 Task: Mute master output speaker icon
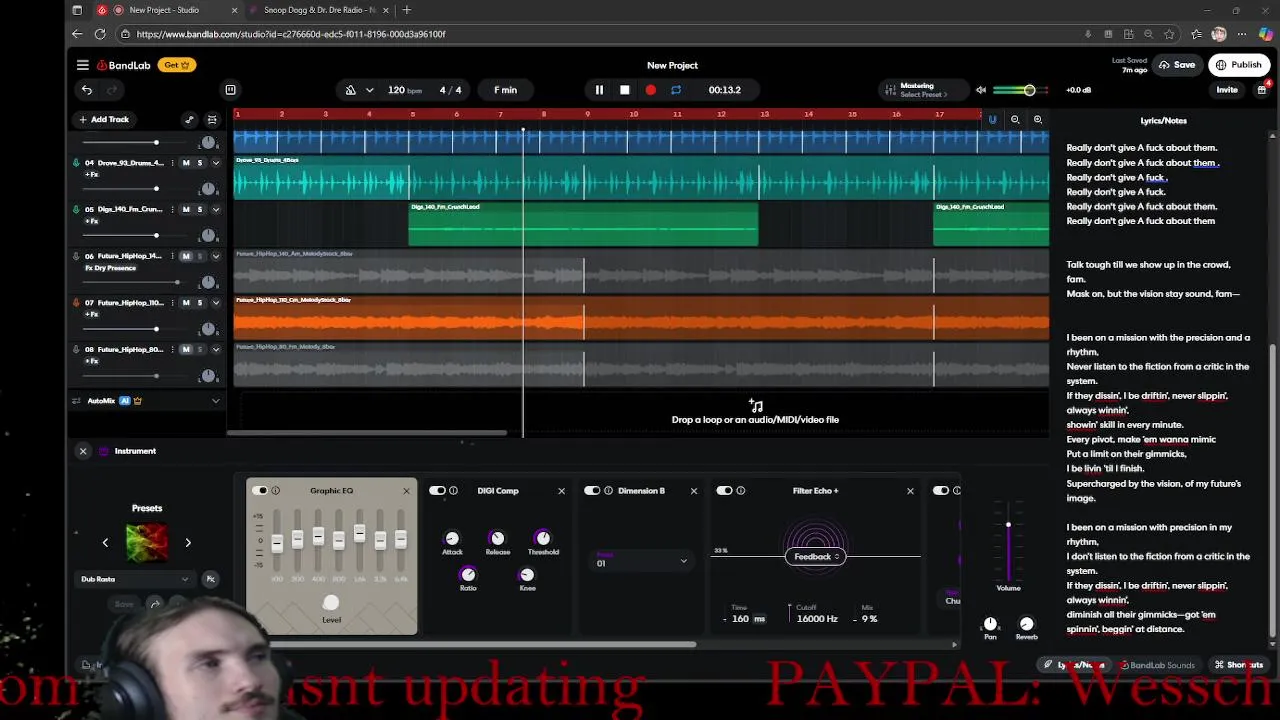(x=981, y=90)
